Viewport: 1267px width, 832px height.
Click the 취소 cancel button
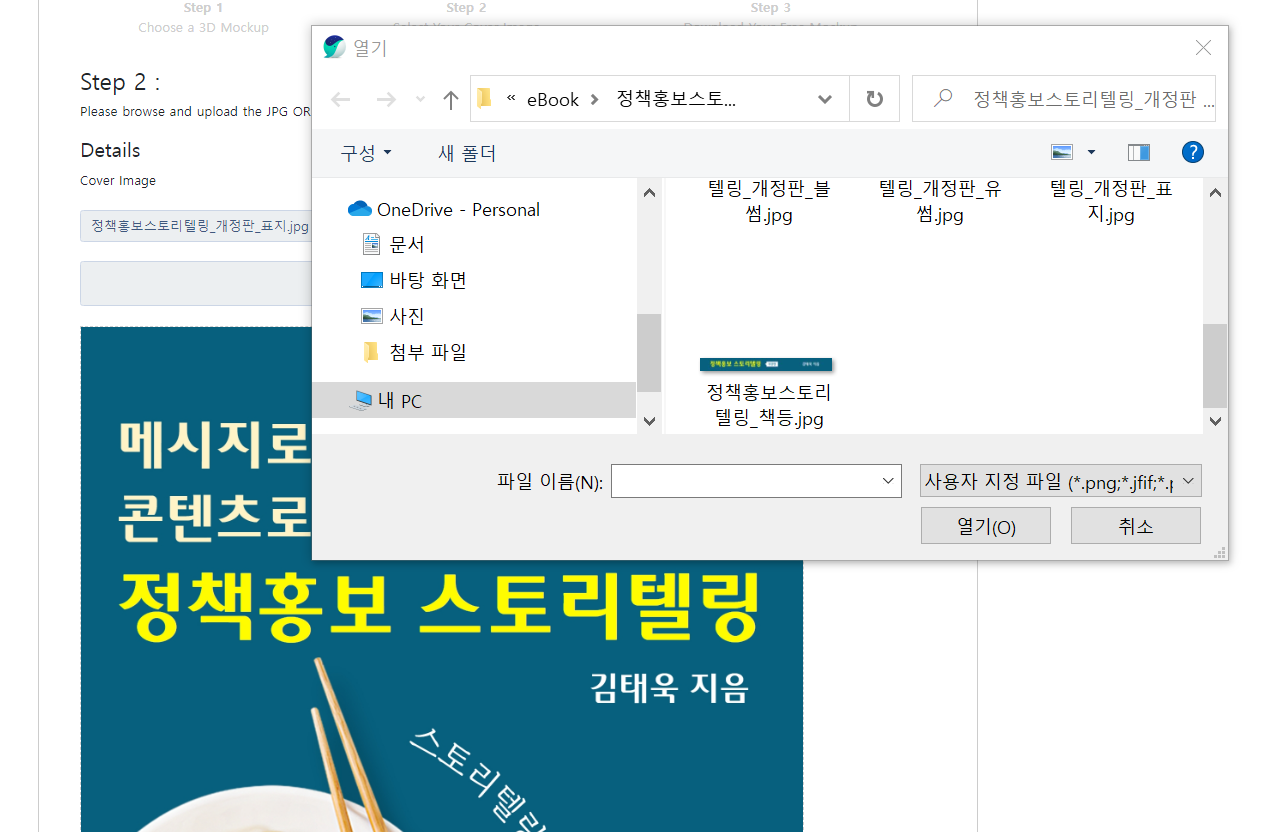pos(1135,524)
